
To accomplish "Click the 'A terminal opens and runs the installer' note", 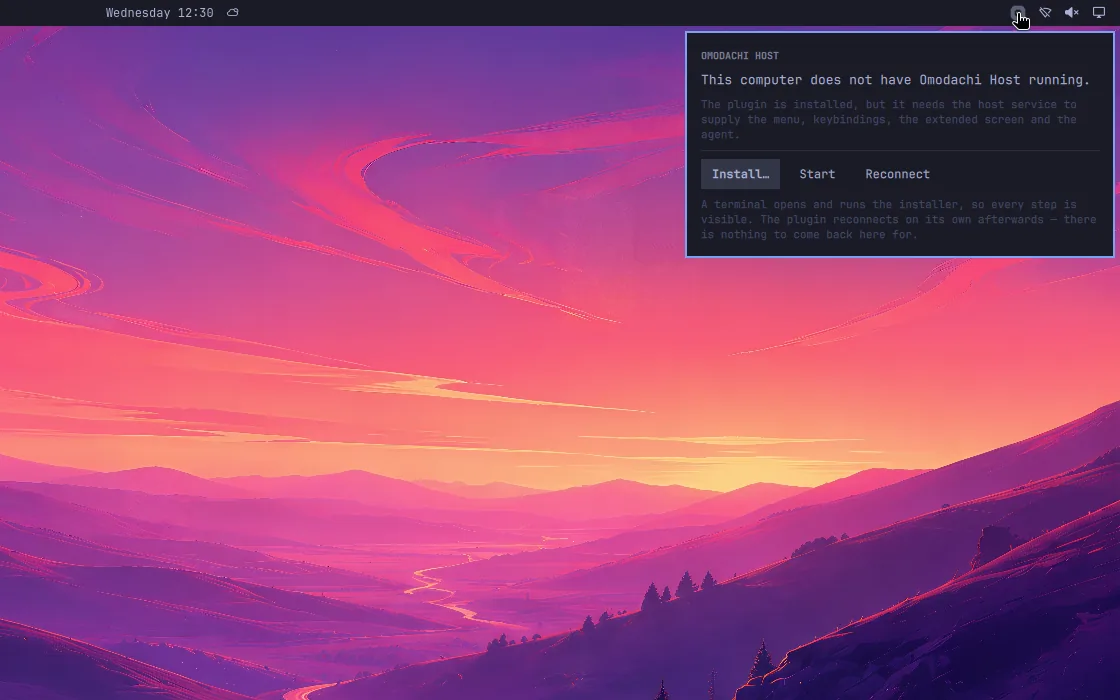I will 899,219.
